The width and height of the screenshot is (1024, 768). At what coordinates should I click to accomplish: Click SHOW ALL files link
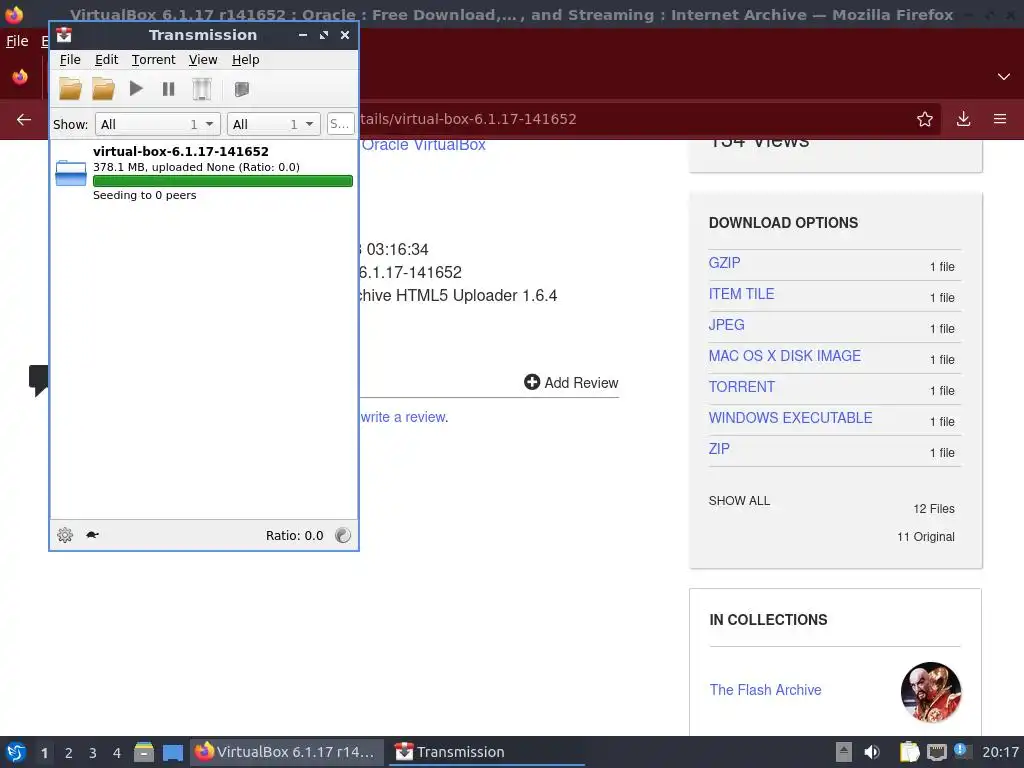click(x=739, y=501)
